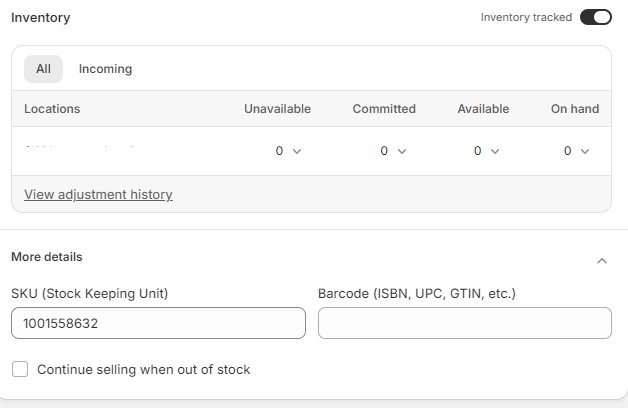Click the Available column header
This screenshot has width=628, height=408.
[483, 109]
